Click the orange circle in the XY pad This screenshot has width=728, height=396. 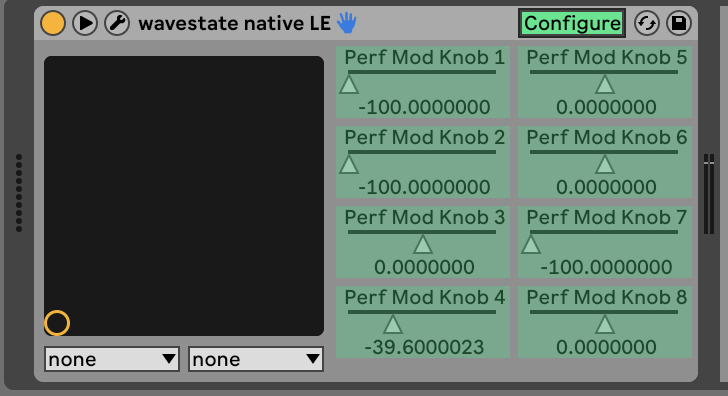pos(57,323)
